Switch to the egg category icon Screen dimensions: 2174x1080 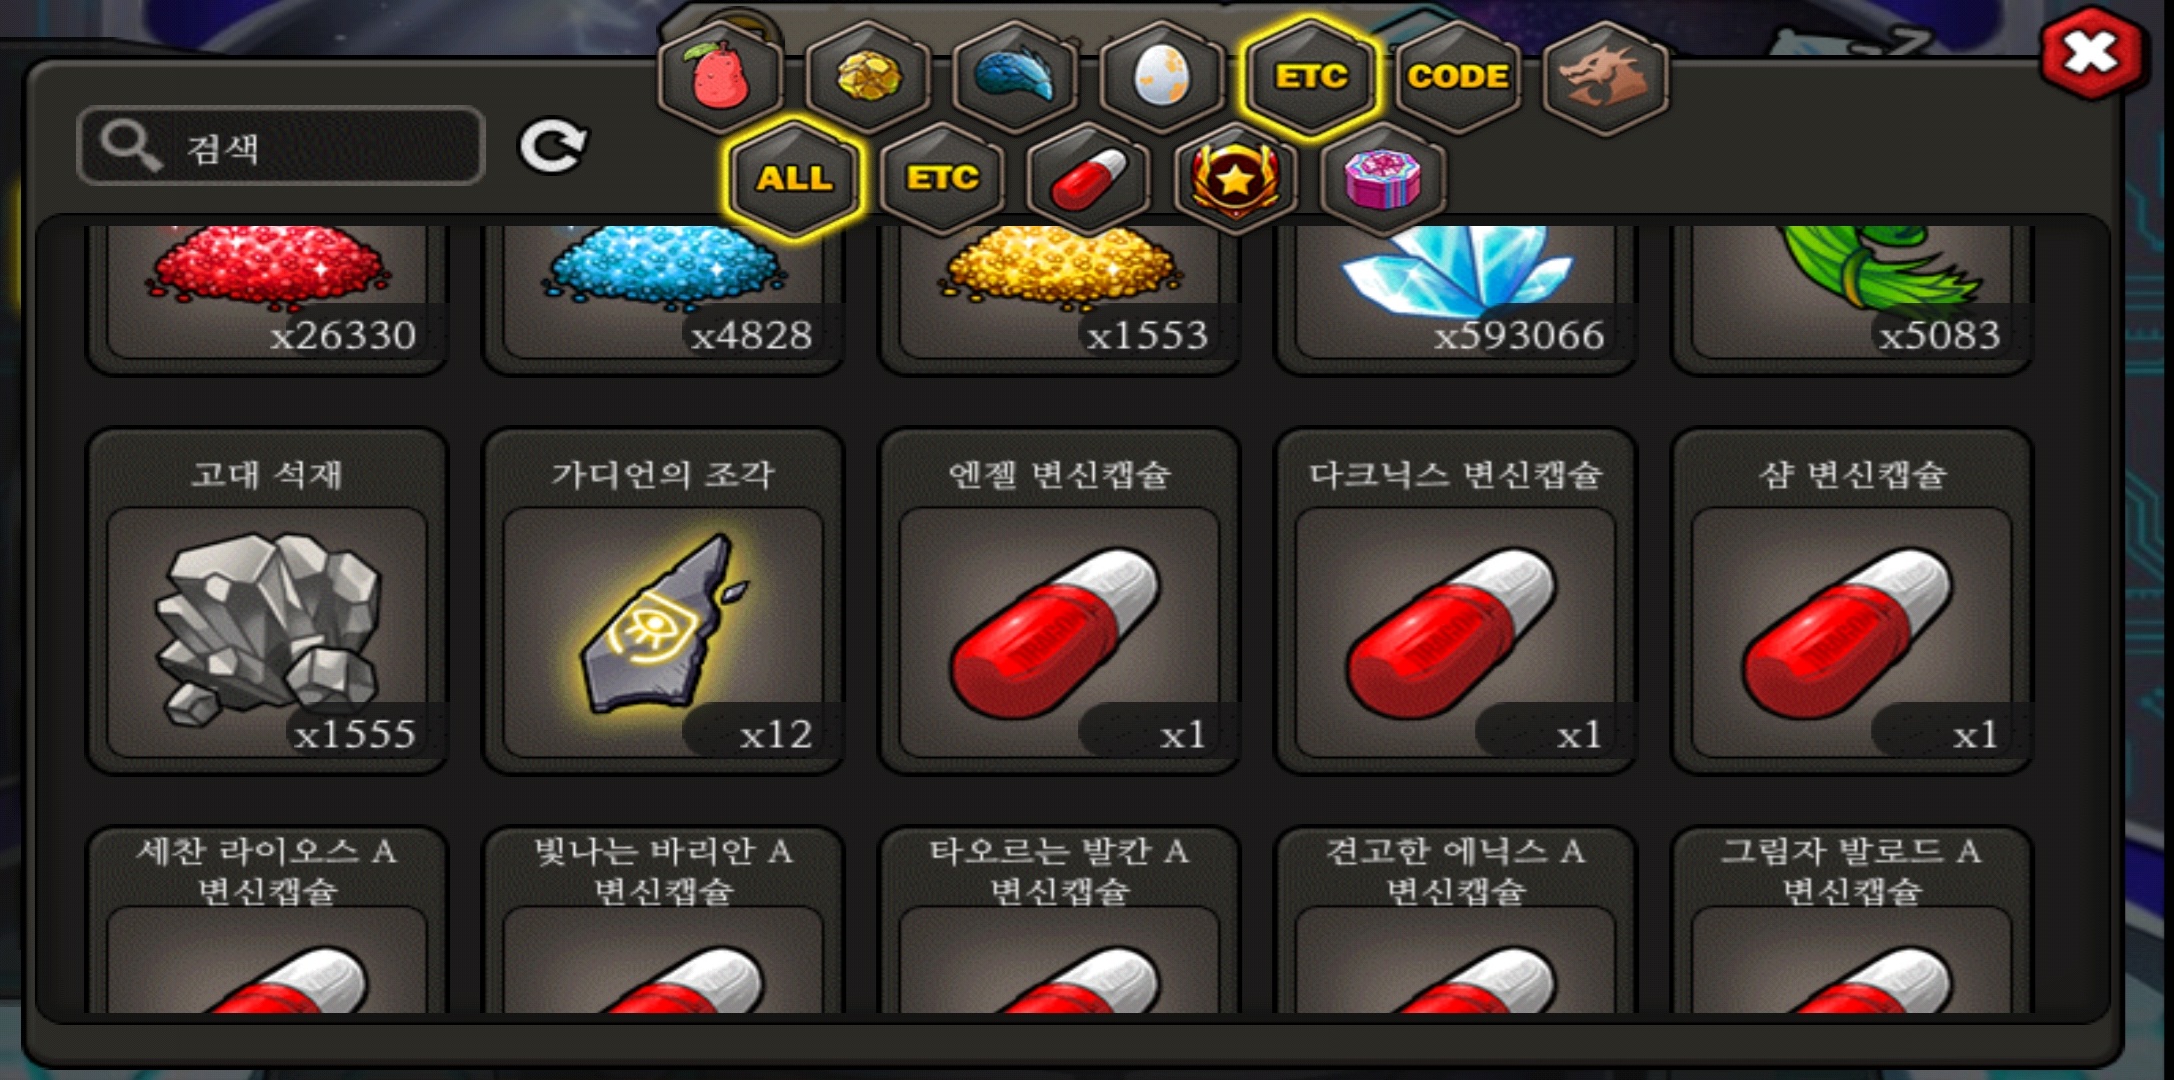(1161, 77)
